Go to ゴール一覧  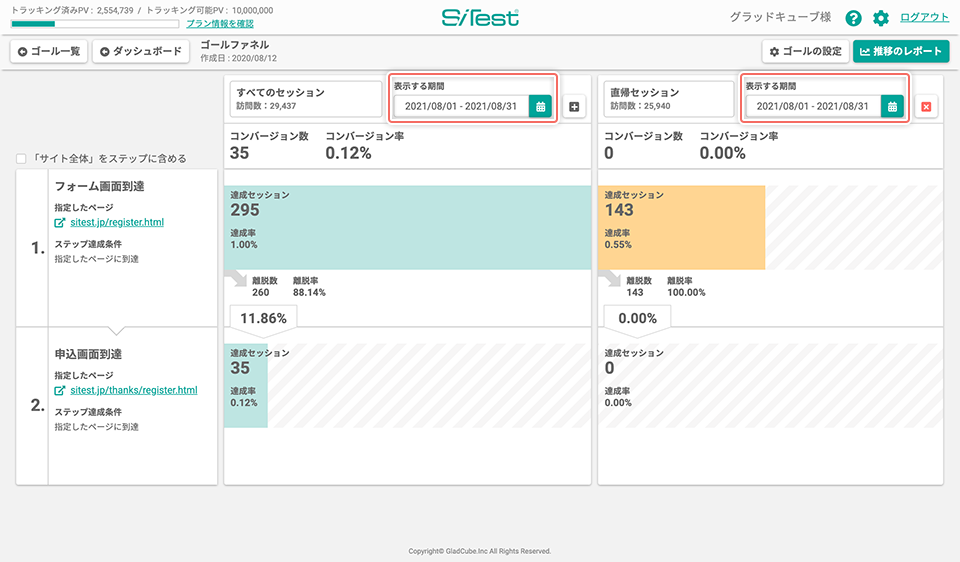49,51
